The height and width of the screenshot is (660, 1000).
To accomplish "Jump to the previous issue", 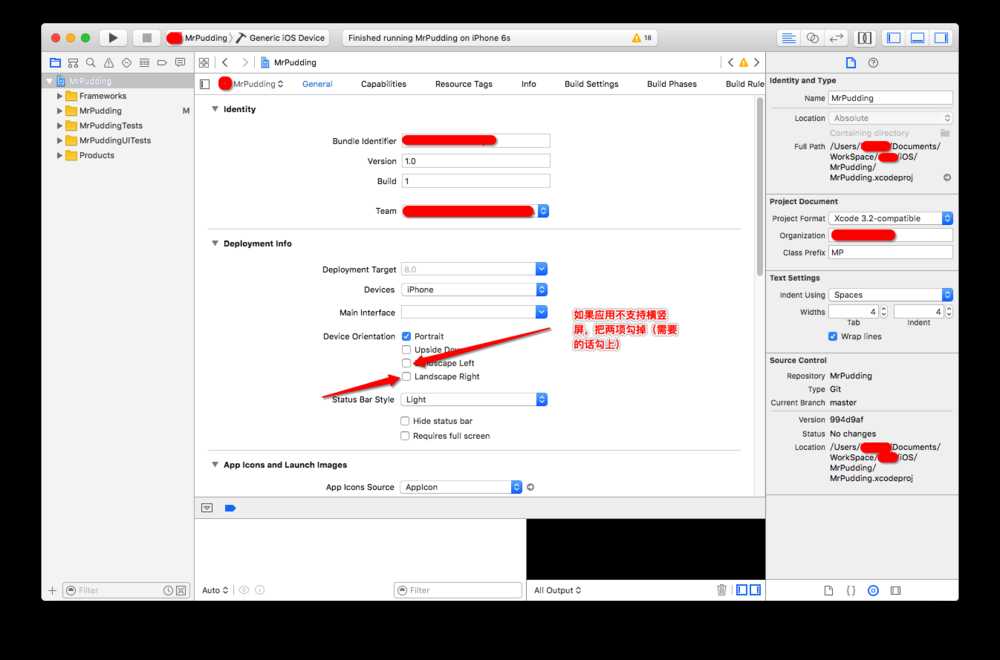I will tap(731, 62).
